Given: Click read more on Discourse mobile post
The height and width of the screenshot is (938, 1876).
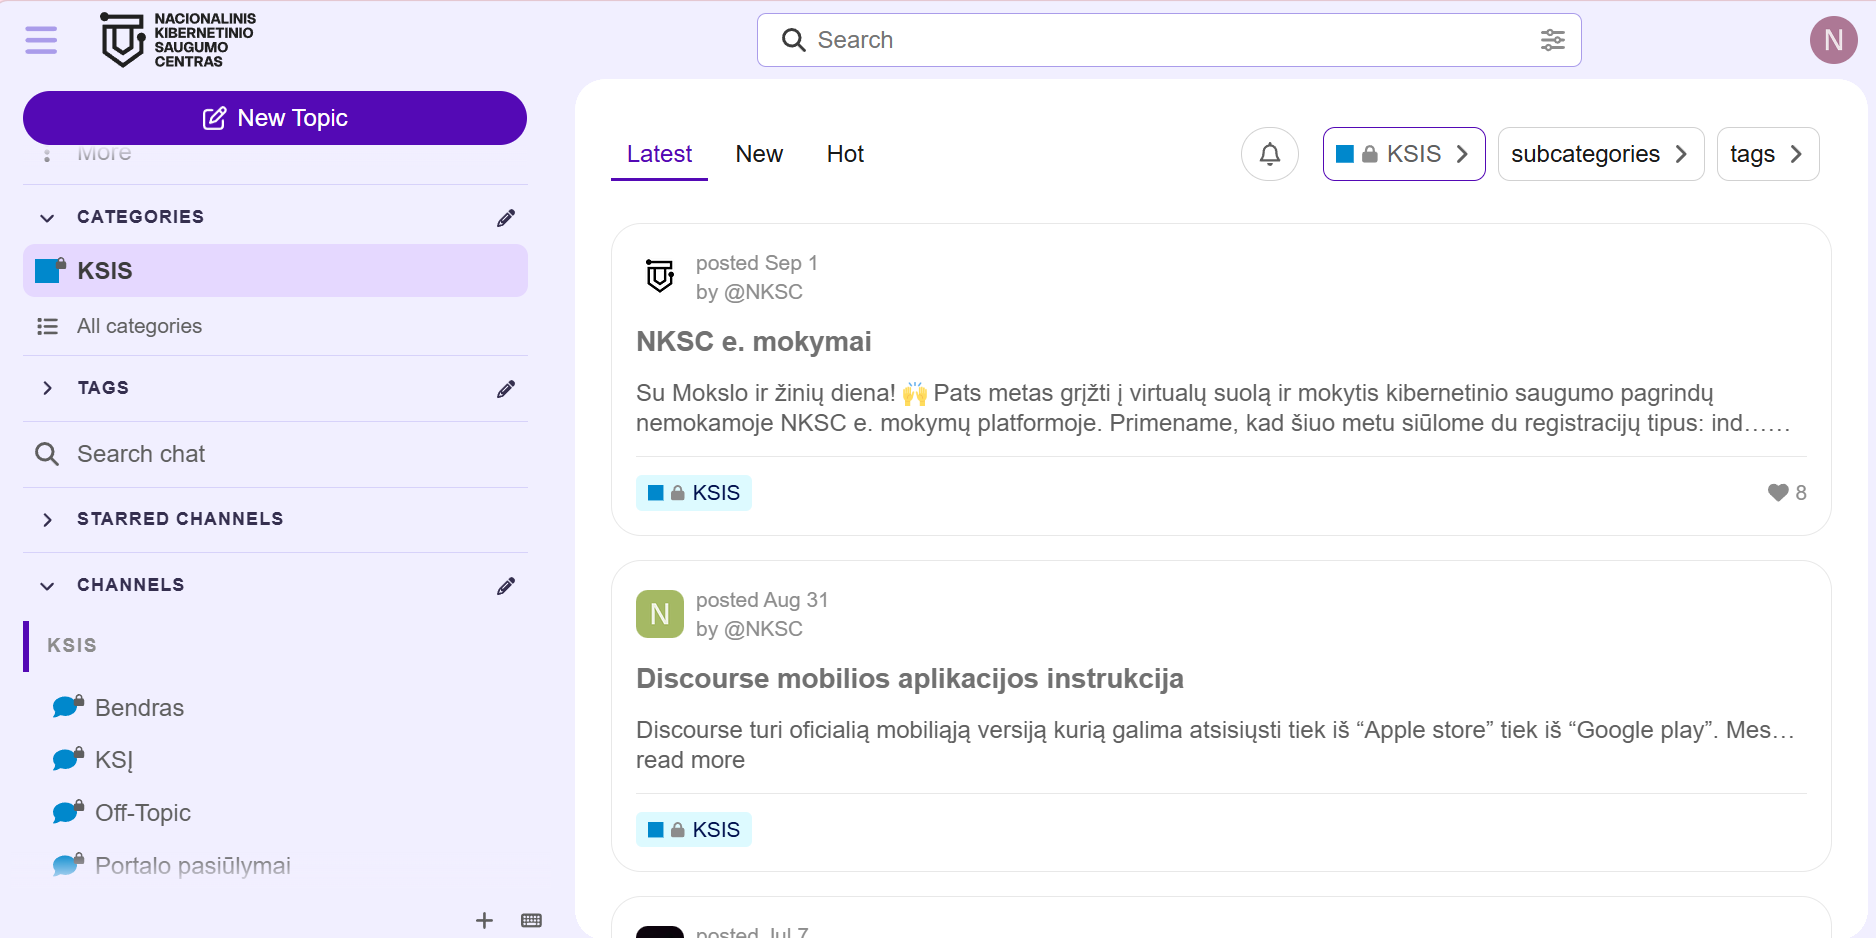Looking at the screenshot, I should click(690, 760).
